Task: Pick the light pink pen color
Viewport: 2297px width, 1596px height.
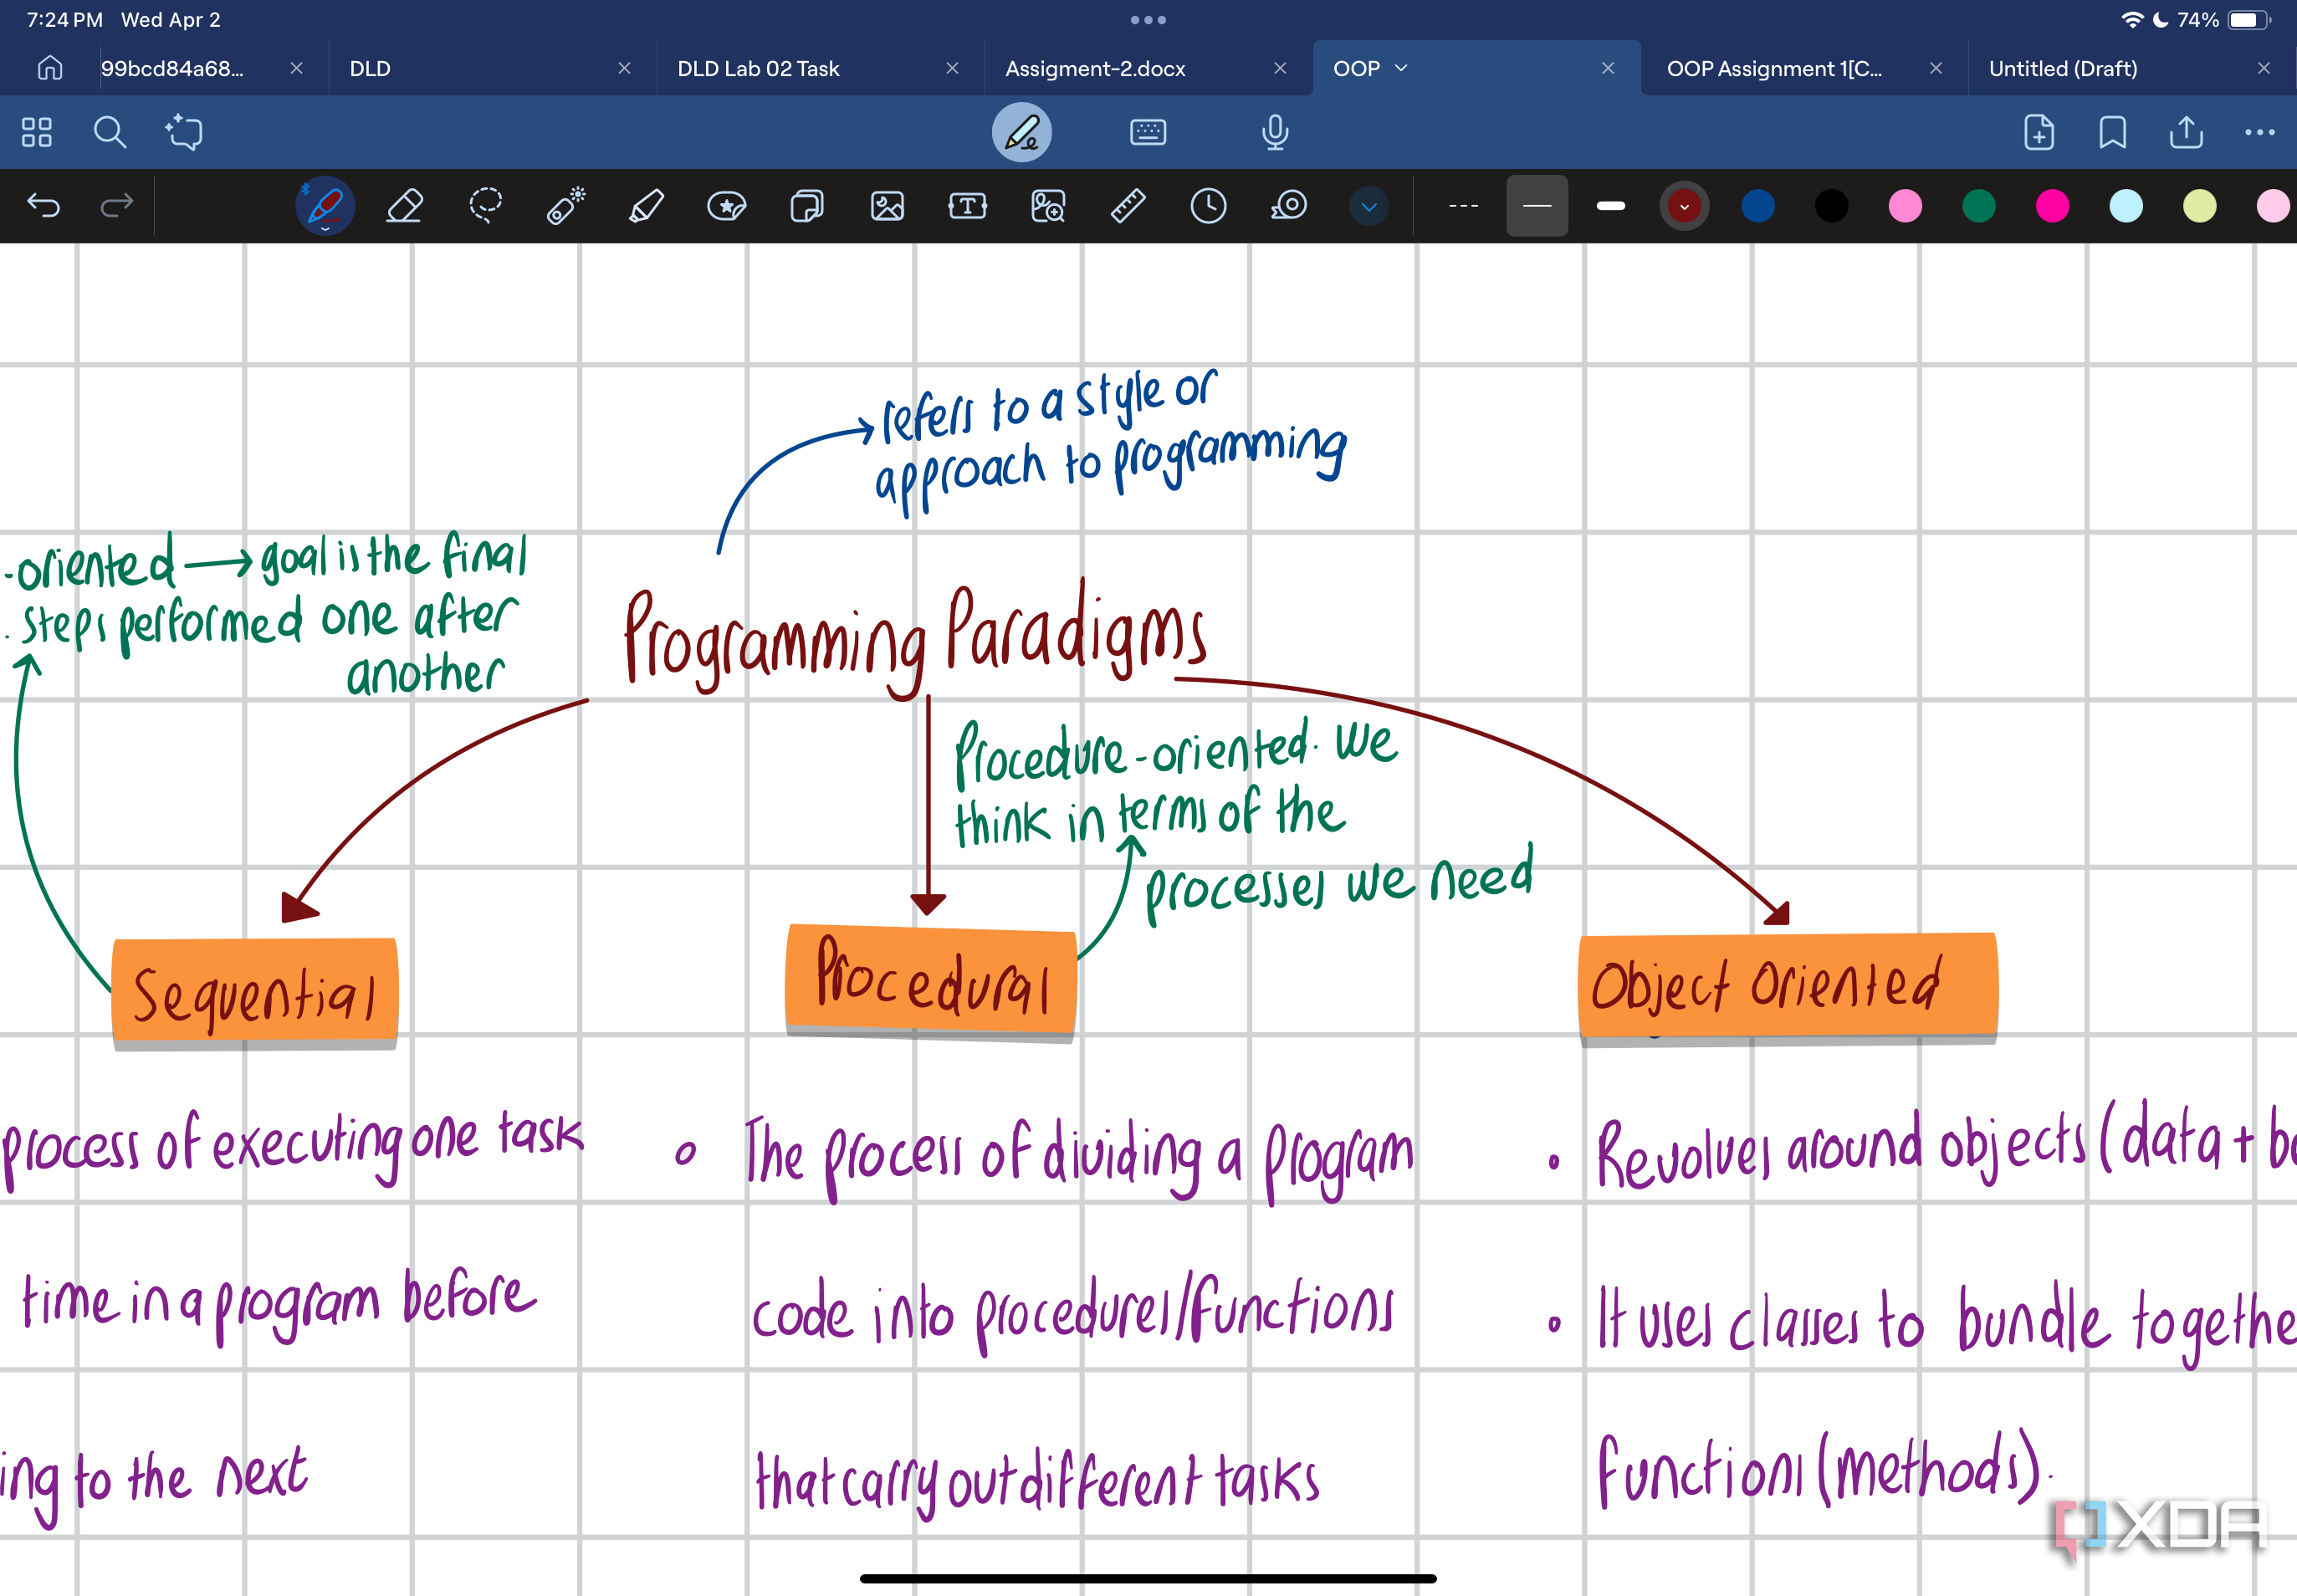Action: click(x=1905, y=206)
